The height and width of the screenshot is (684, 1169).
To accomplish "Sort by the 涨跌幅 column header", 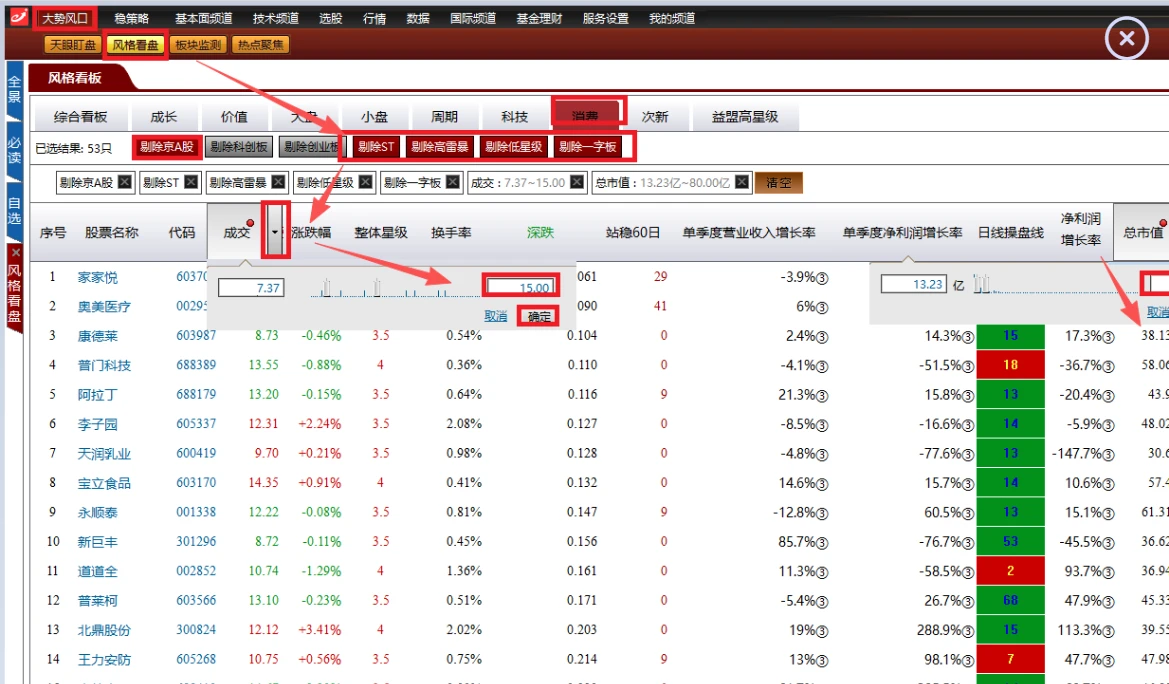I will [x=311, y=233].
